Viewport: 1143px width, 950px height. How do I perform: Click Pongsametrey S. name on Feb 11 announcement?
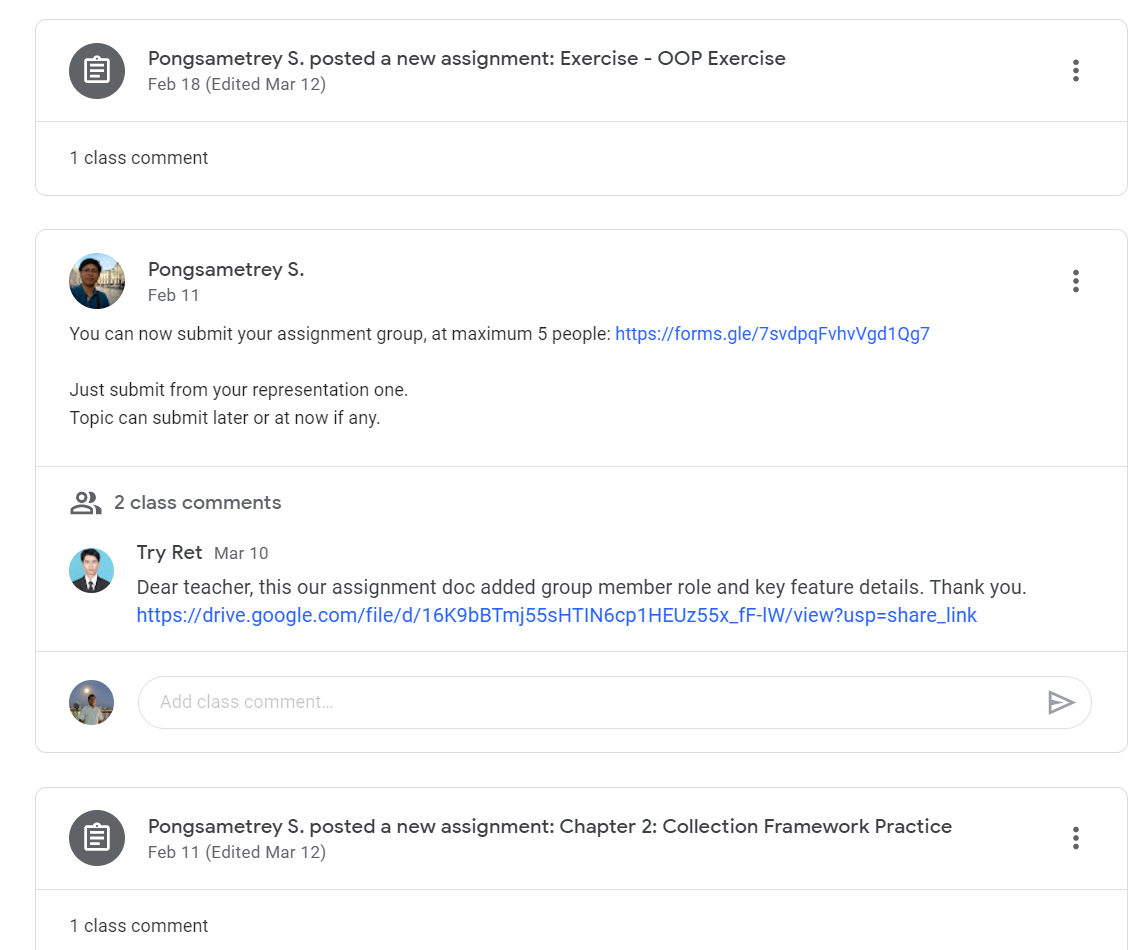pos(225,269)
